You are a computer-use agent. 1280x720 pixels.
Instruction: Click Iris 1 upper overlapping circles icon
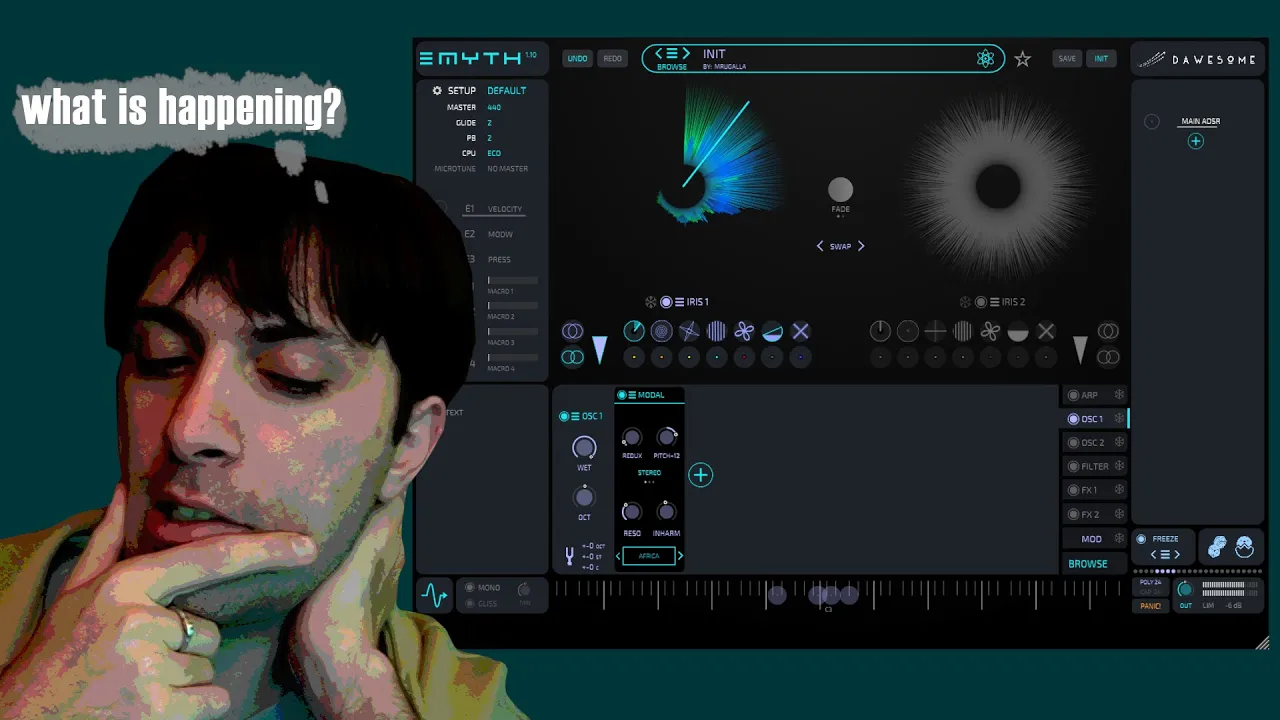[572, 331]
